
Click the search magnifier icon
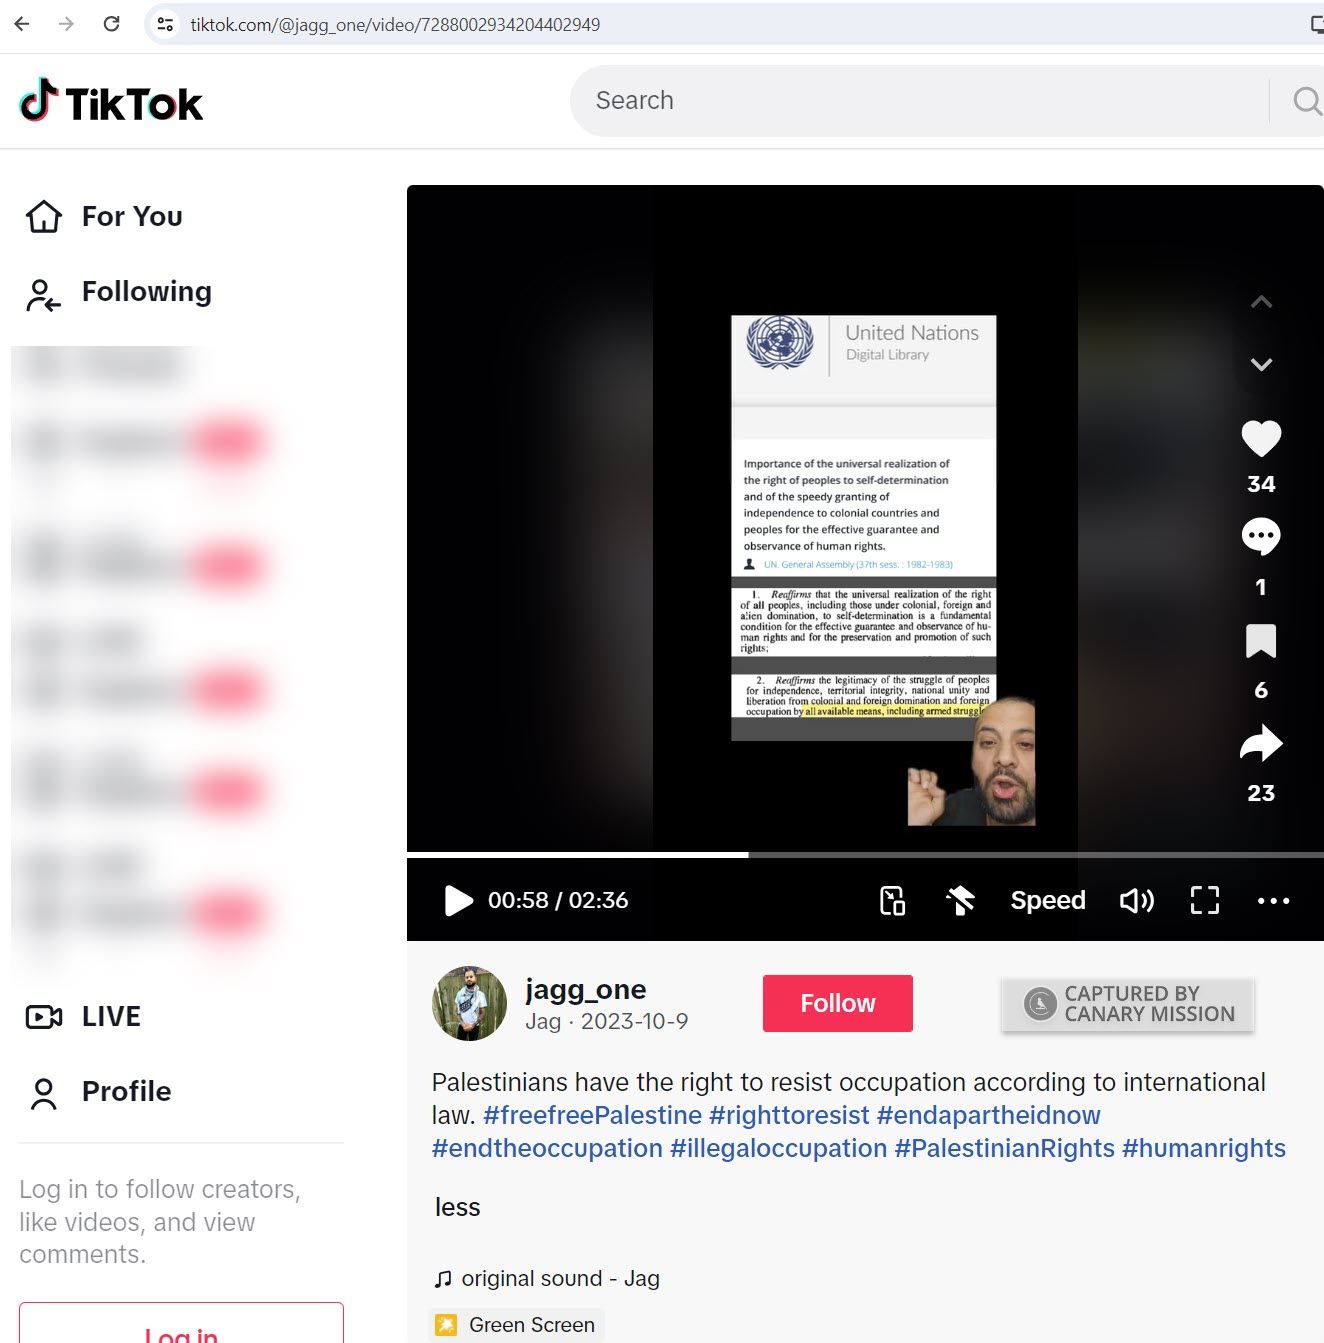click(1305, 101)
